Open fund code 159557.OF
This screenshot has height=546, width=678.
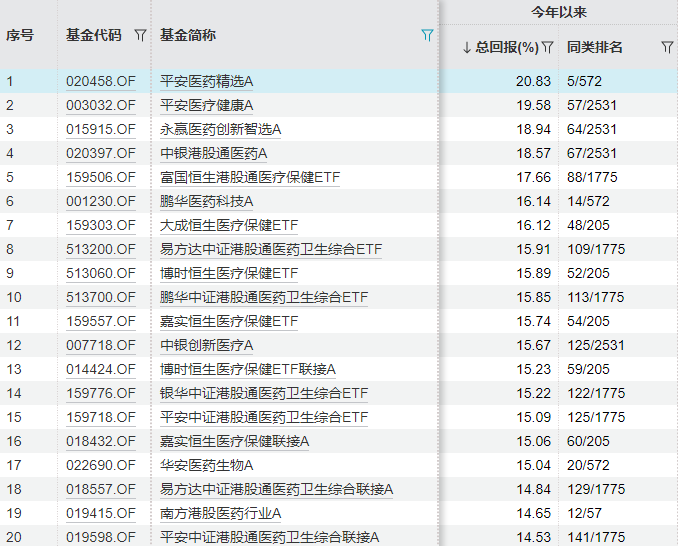click(101, 321)
